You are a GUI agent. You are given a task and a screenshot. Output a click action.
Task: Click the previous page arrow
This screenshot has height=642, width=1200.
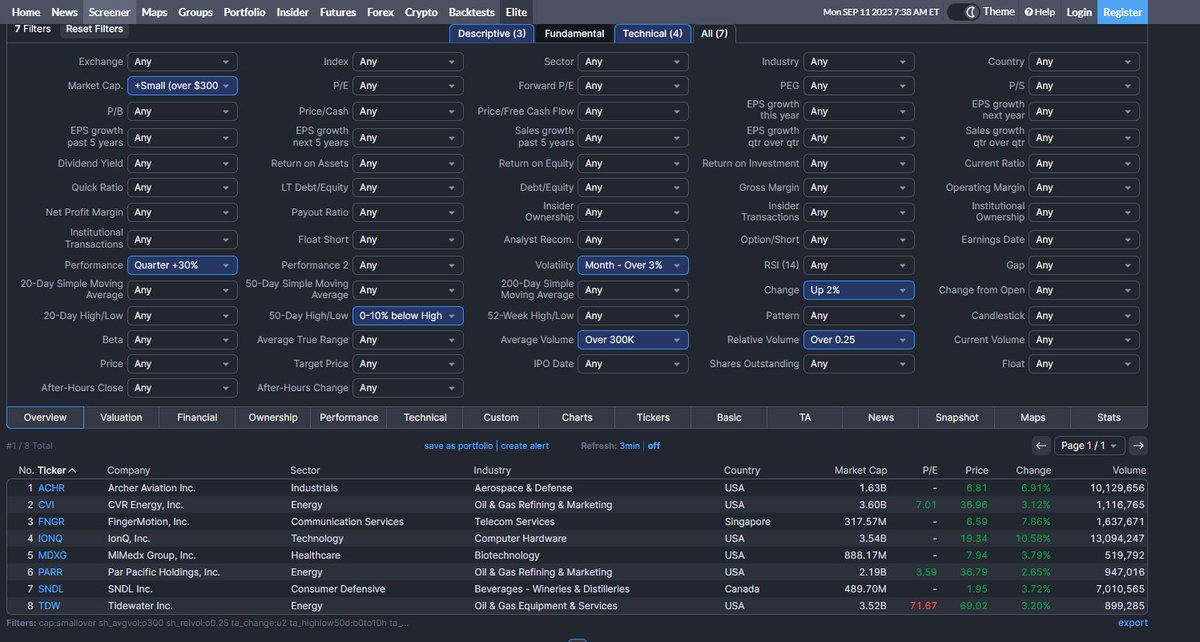click(1041, 445)
